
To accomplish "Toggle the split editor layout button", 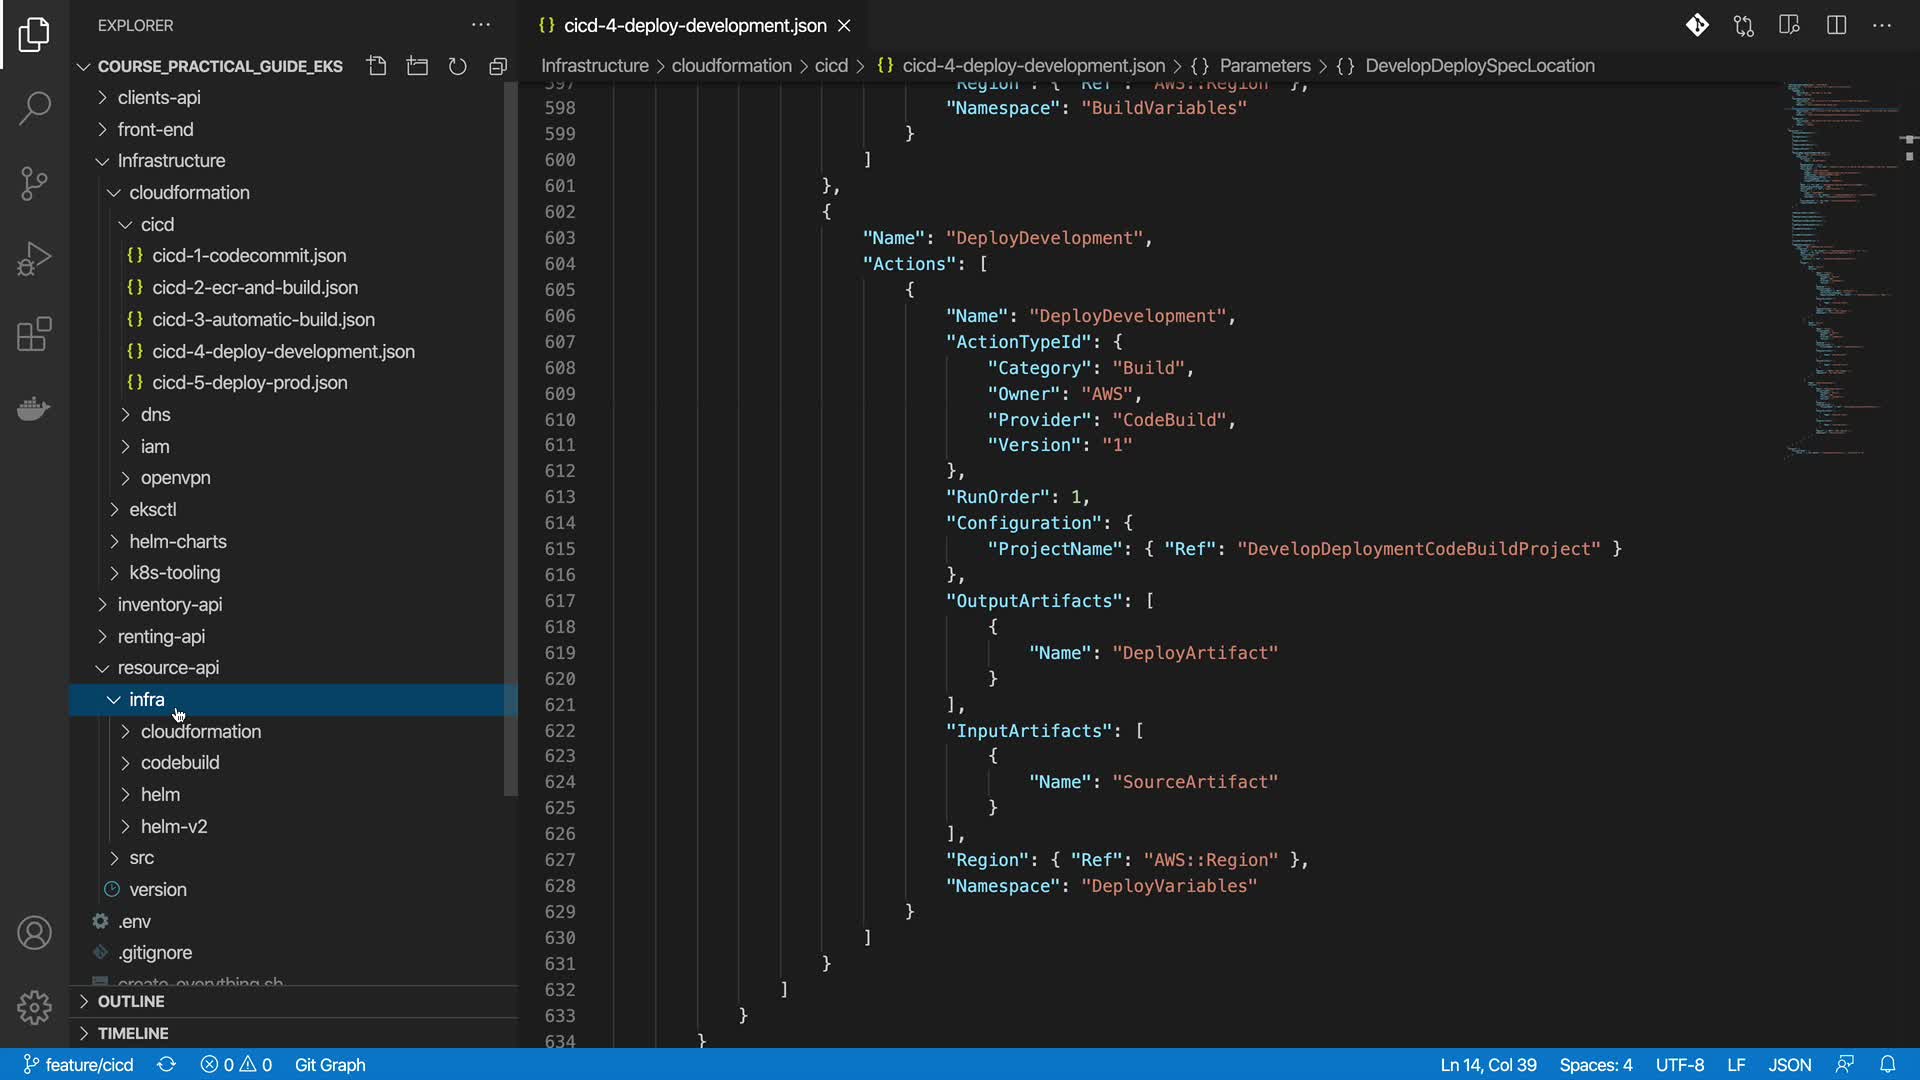I will (x=1836, y=25).
